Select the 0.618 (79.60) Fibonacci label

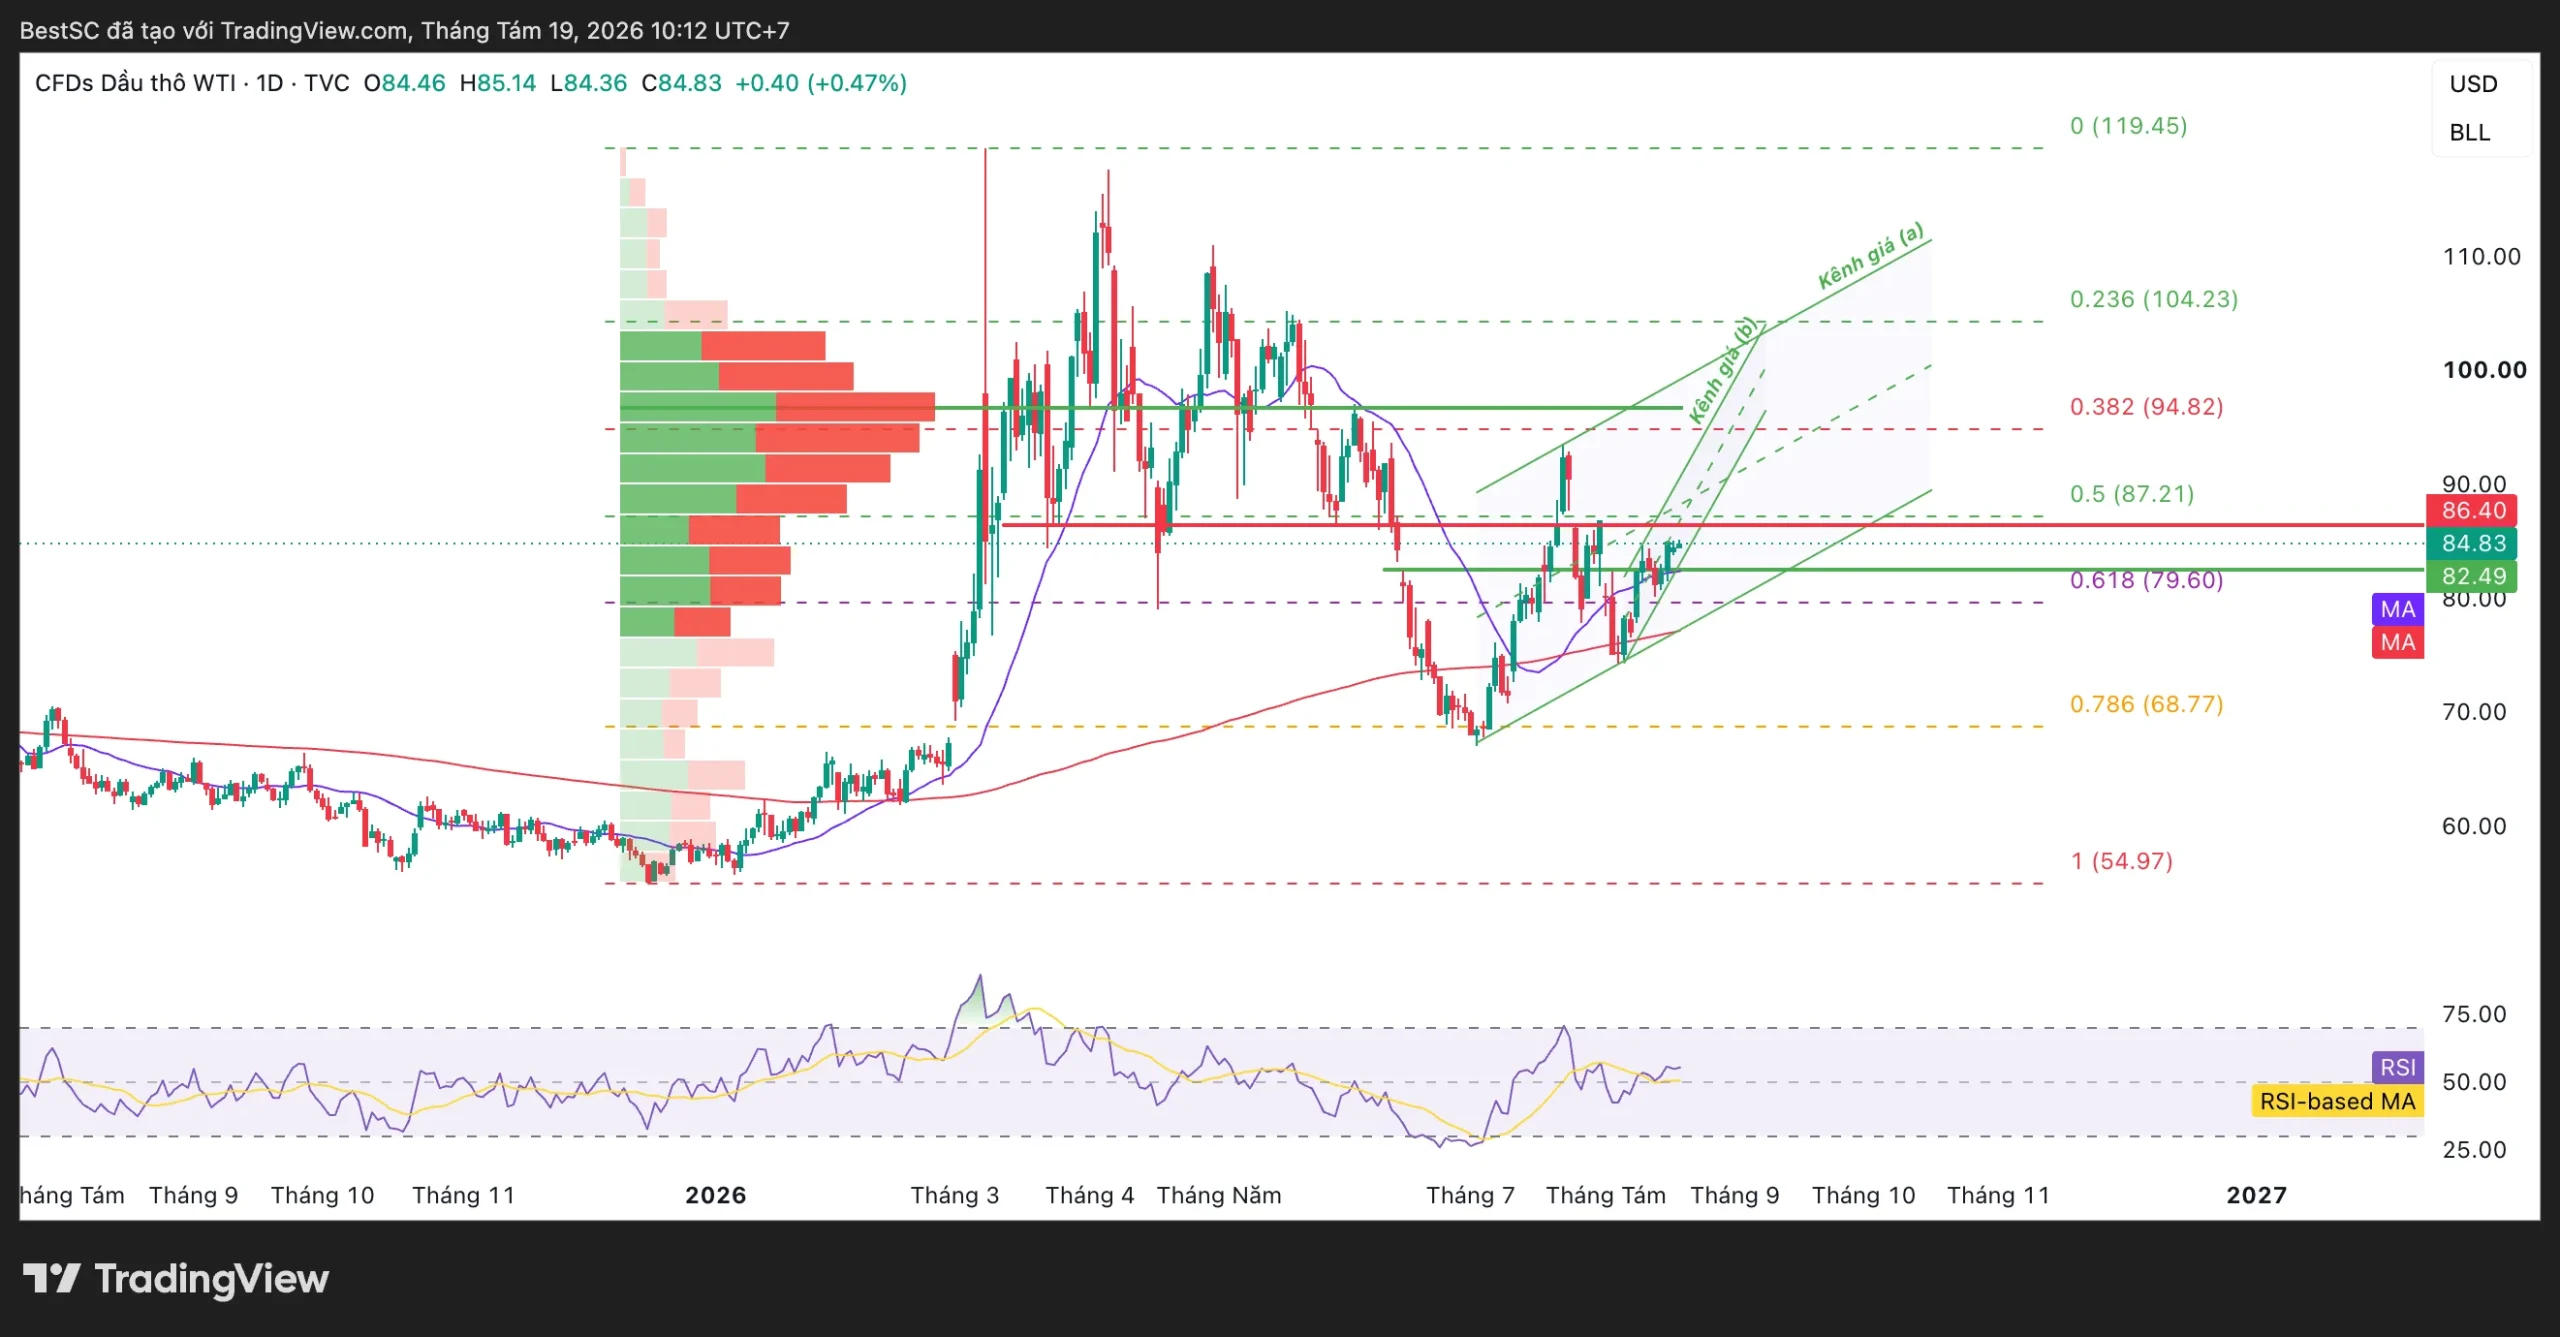(2146, 580)
